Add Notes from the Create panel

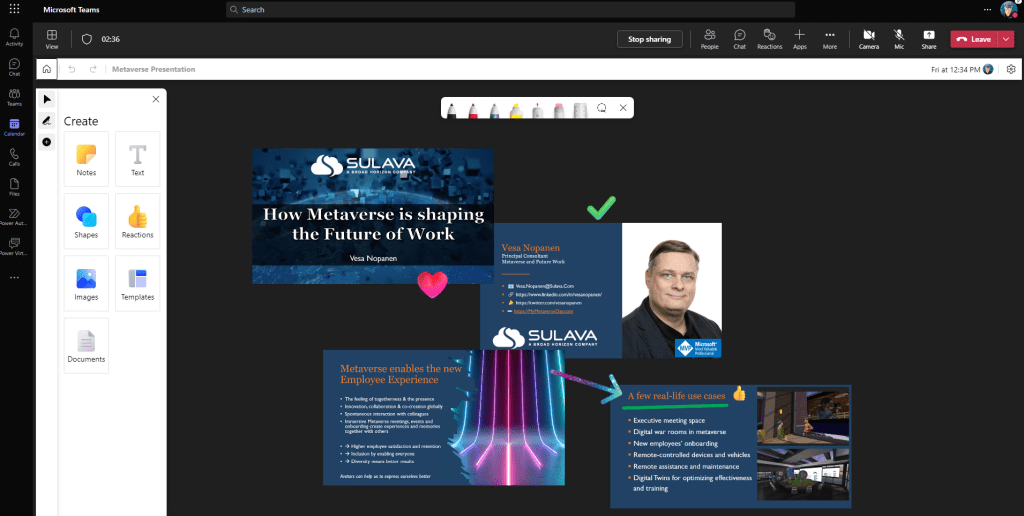[86, 159]
